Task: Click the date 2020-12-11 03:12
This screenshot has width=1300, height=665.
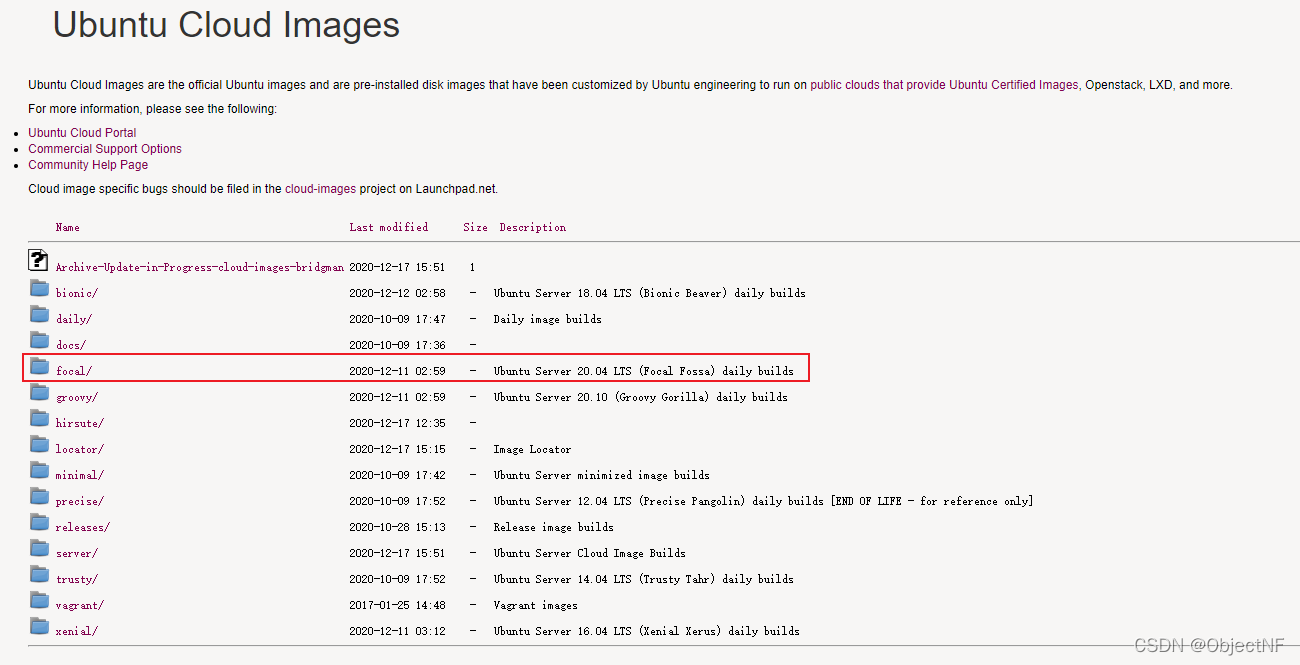Action: (x=397, y=631)
